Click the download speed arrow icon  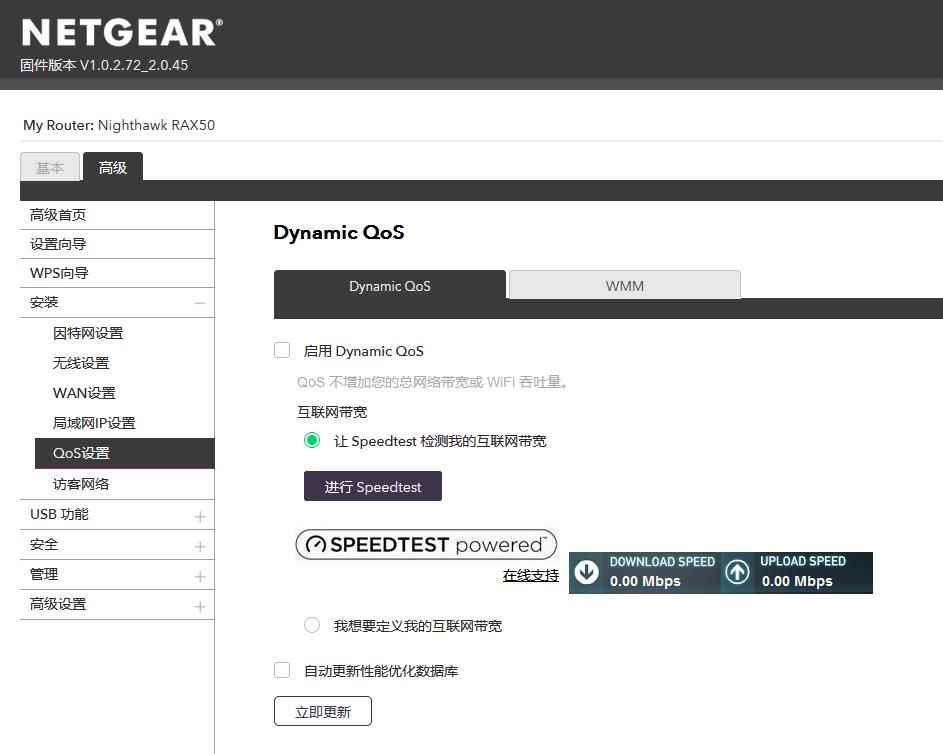[587, 572]
